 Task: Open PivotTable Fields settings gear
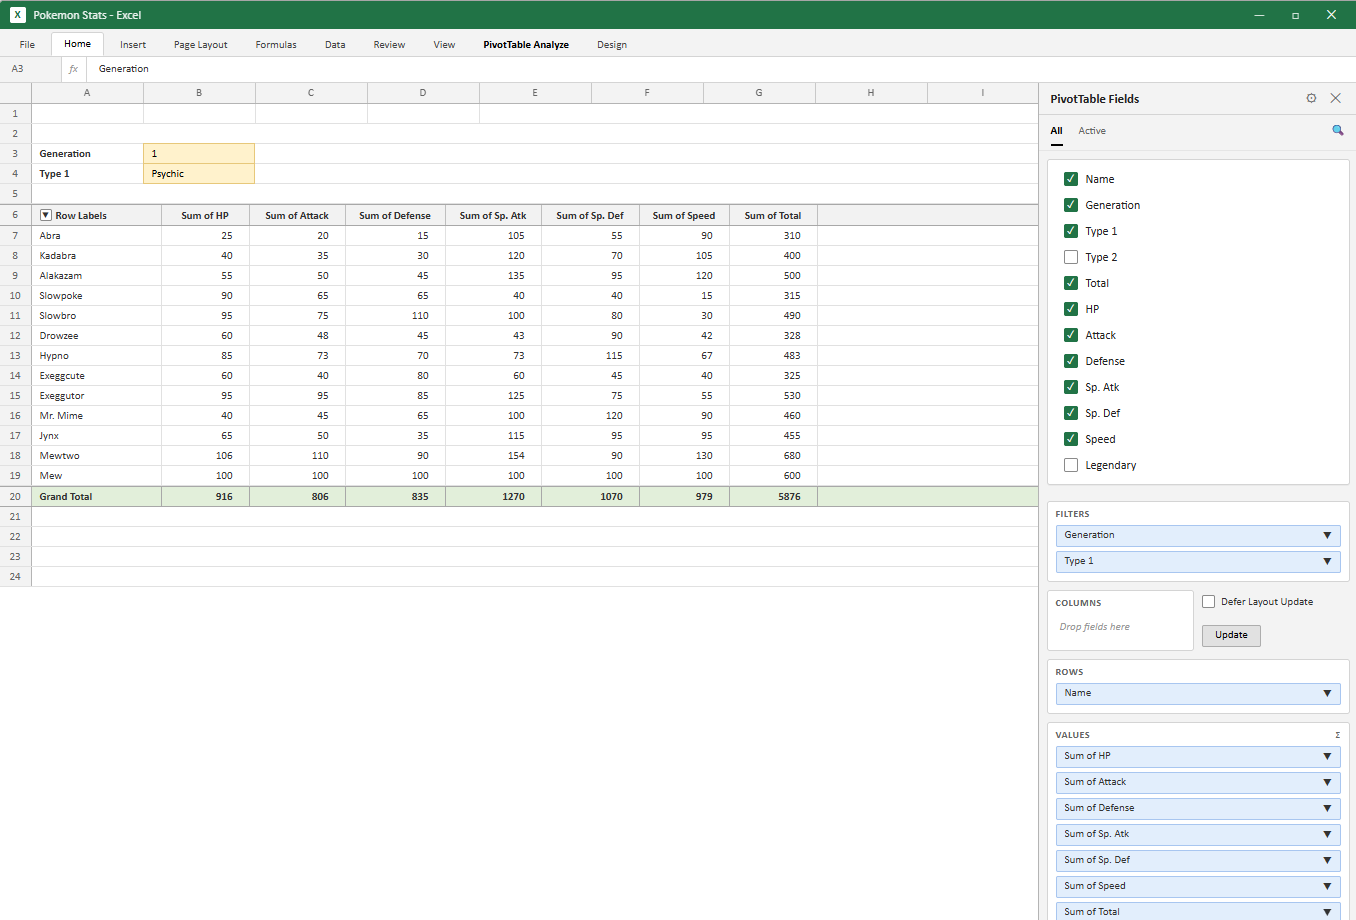tap(1311, 98)
